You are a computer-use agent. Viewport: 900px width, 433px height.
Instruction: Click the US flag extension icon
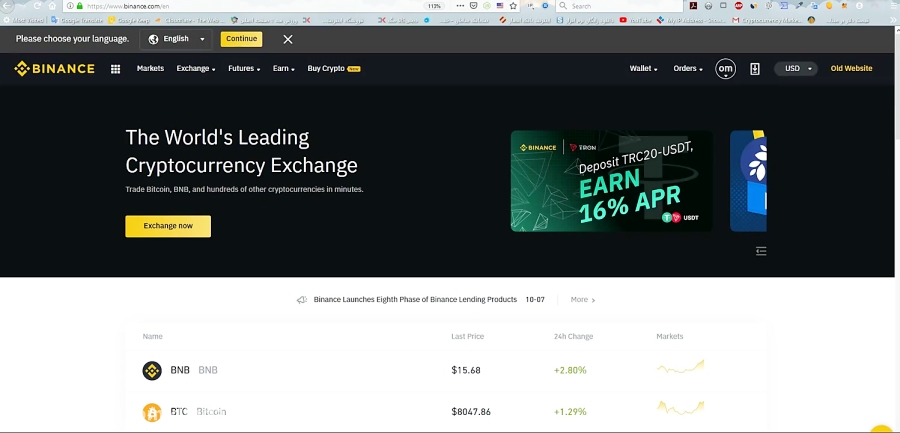pos(500,6)
